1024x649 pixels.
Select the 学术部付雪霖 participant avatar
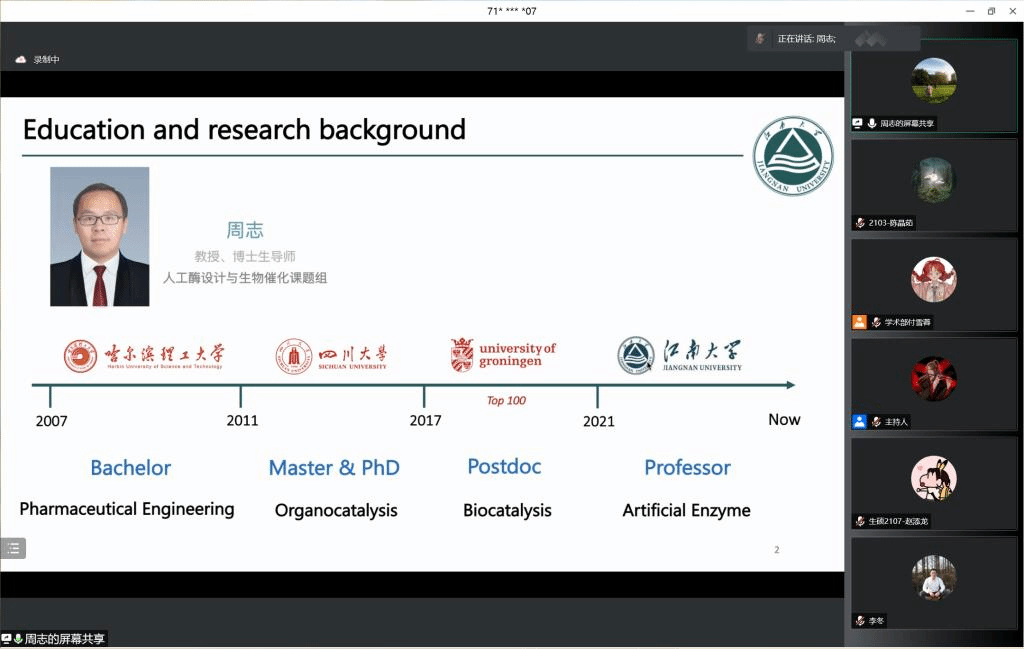click(933, 279)
